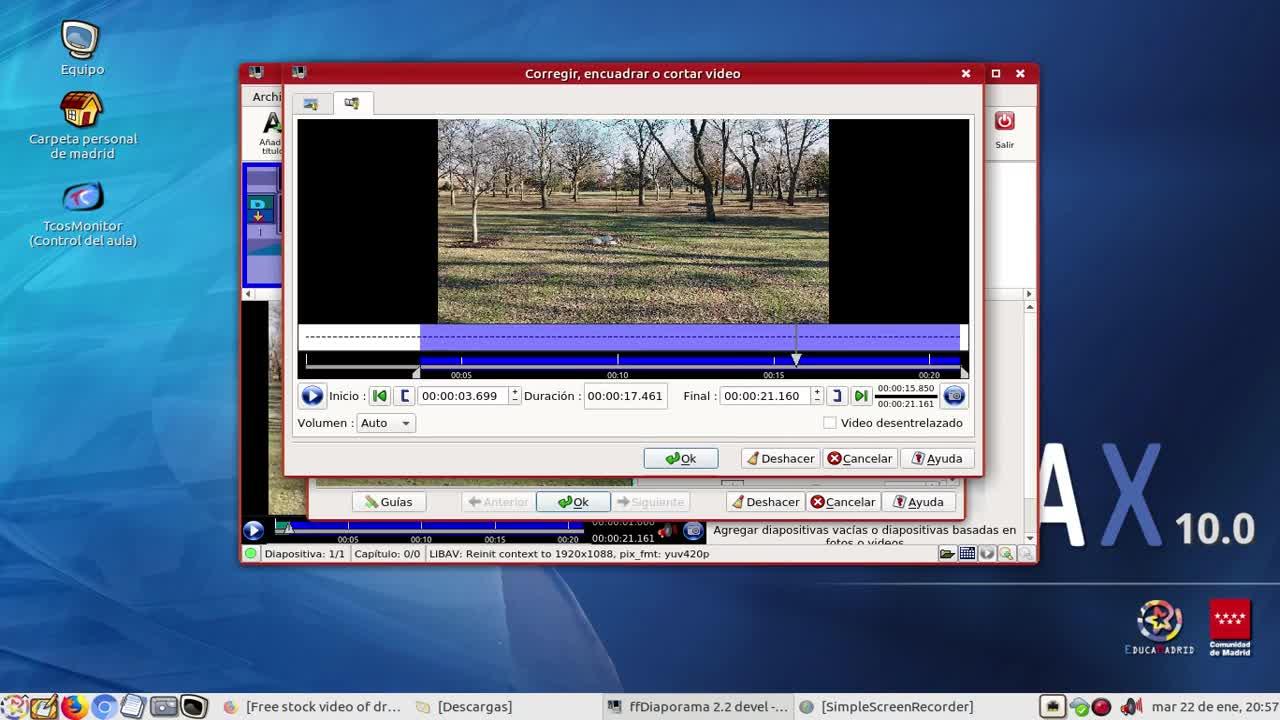The image size is (1280, 720).
Task: Open the Archivo menu in ffDiaporama
Action: [266, 97]
